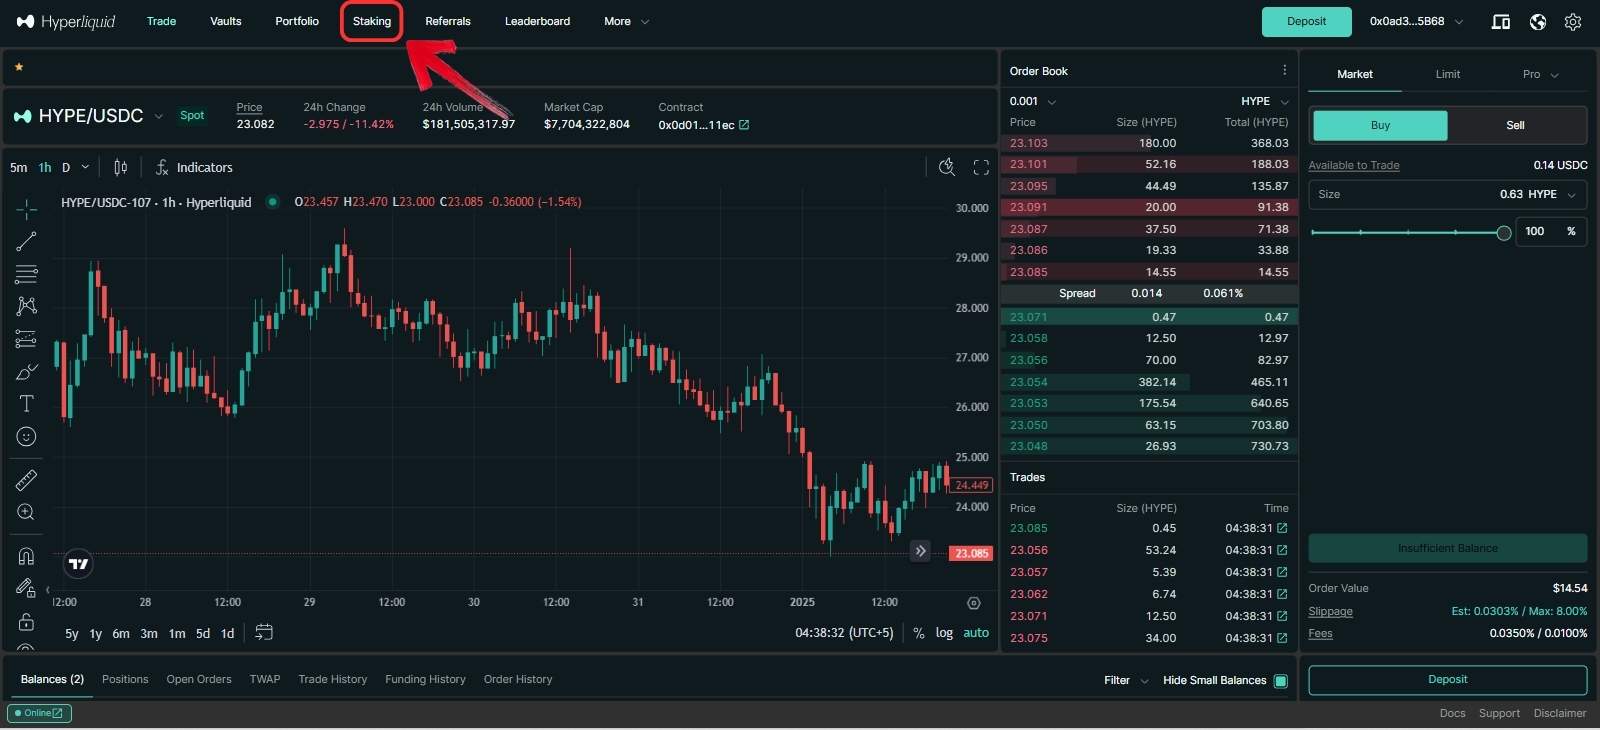Toggle stay in drawing mode pencil-lock

pos(27,589)
